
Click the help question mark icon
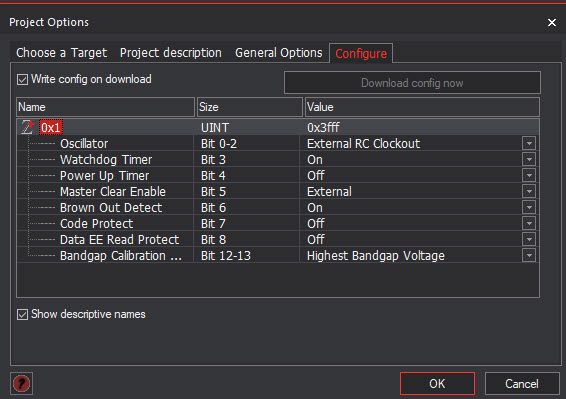click(x=21, y=383)
